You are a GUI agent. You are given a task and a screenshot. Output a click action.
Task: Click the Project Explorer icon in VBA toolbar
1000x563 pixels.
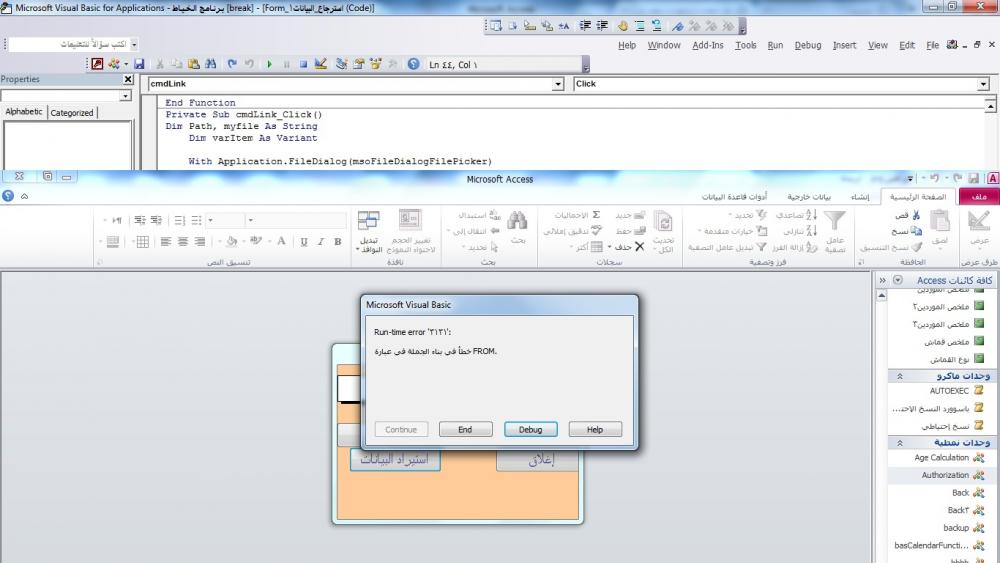pyautogui.click(x=341, y=64)
